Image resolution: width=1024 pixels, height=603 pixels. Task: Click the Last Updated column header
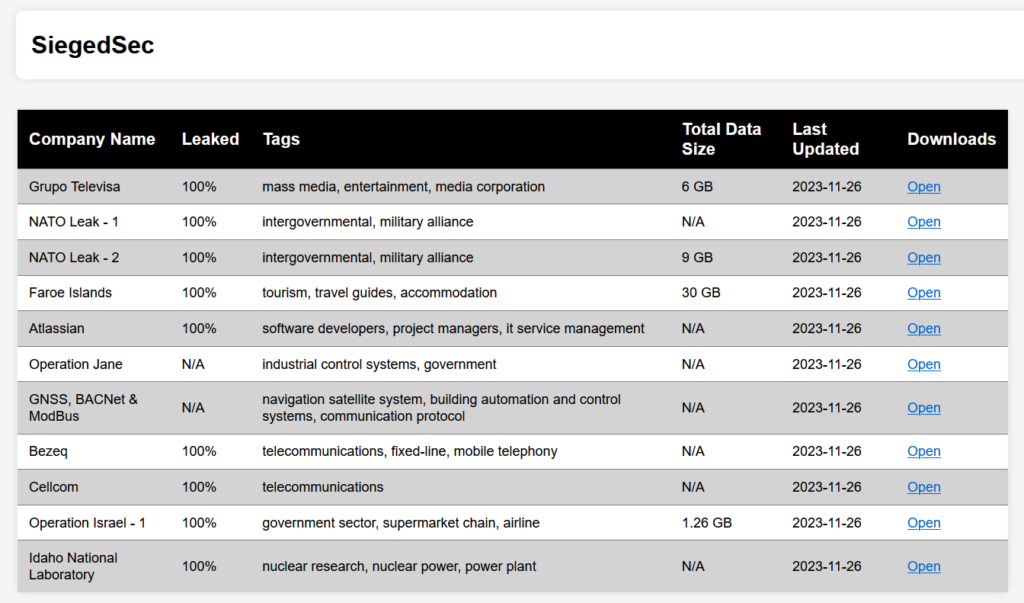click(x=825, y=139)
